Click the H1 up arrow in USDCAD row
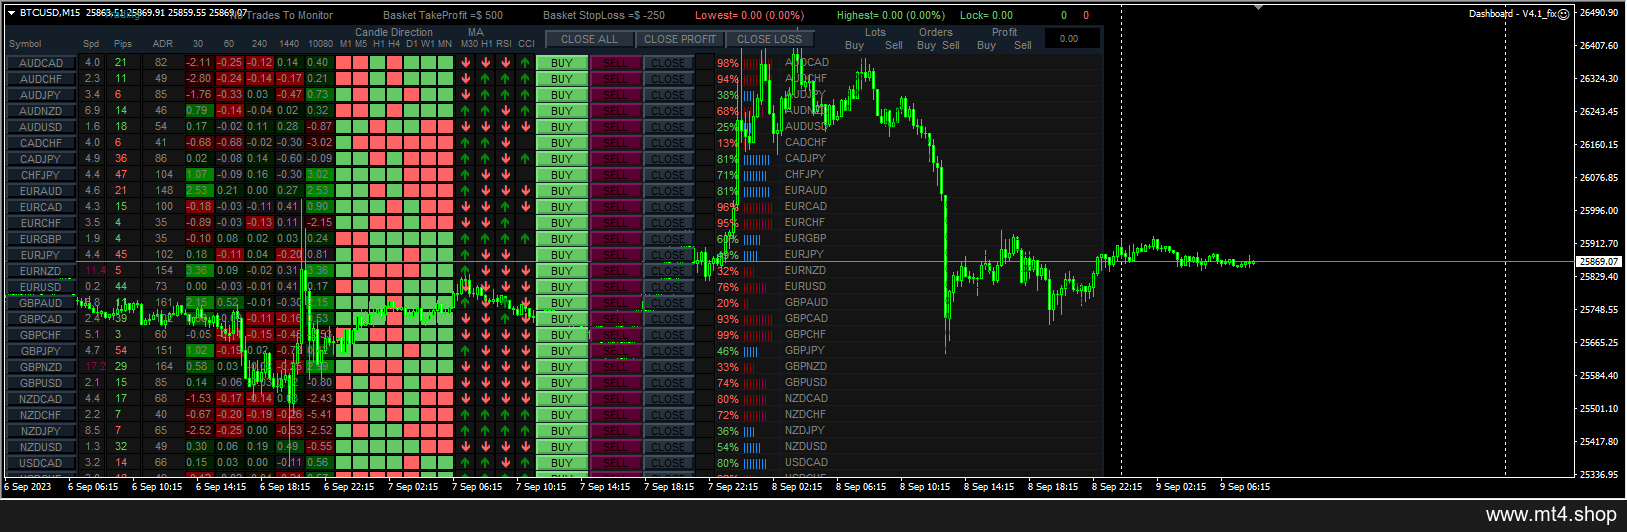This screenshot has width=1627, height=532. click(485, 463)
